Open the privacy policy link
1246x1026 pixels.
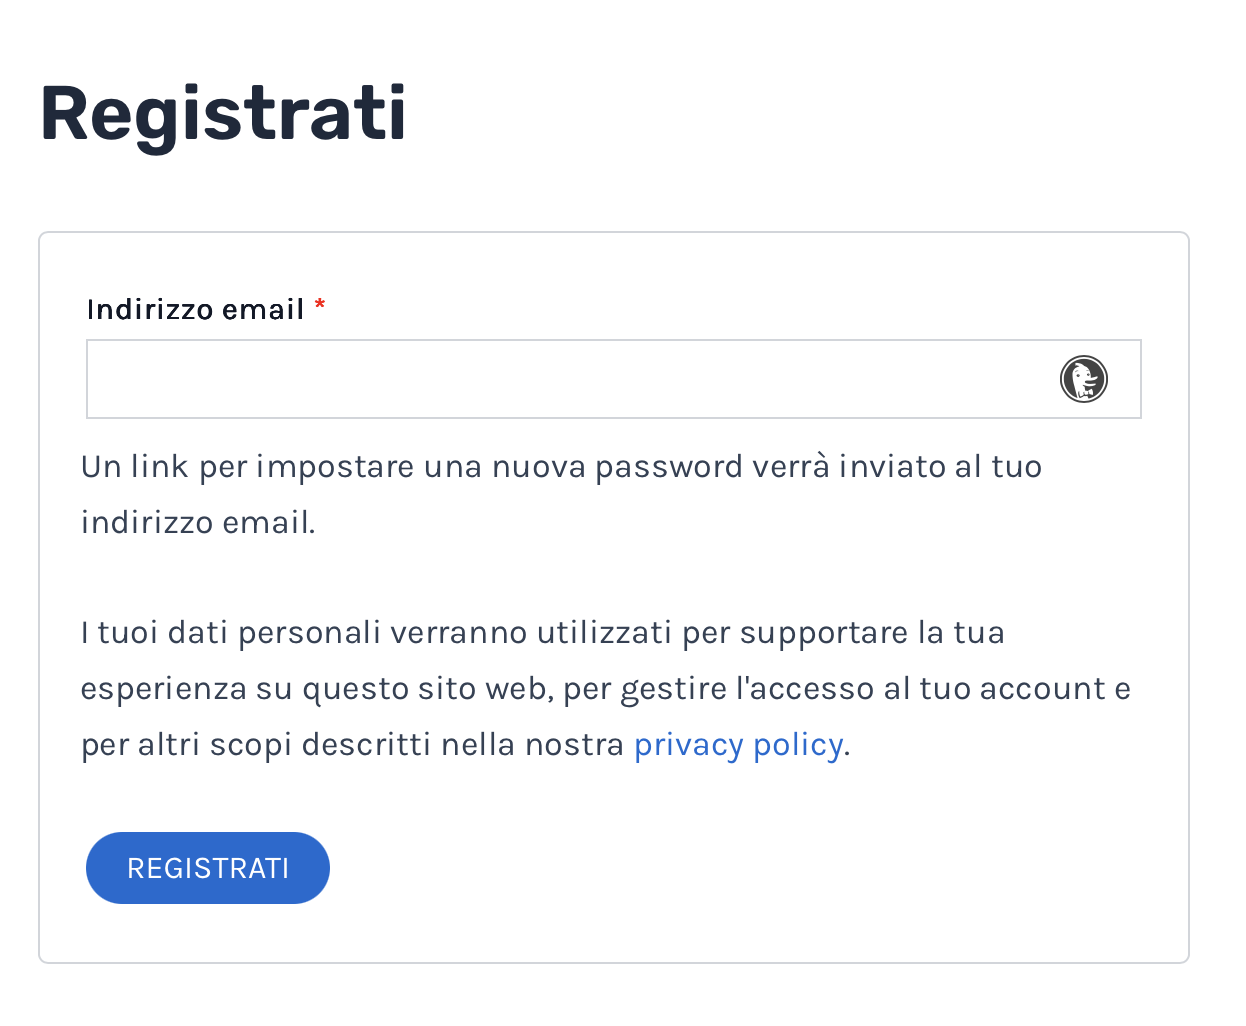pyautogui.click(x=738, y=745)
